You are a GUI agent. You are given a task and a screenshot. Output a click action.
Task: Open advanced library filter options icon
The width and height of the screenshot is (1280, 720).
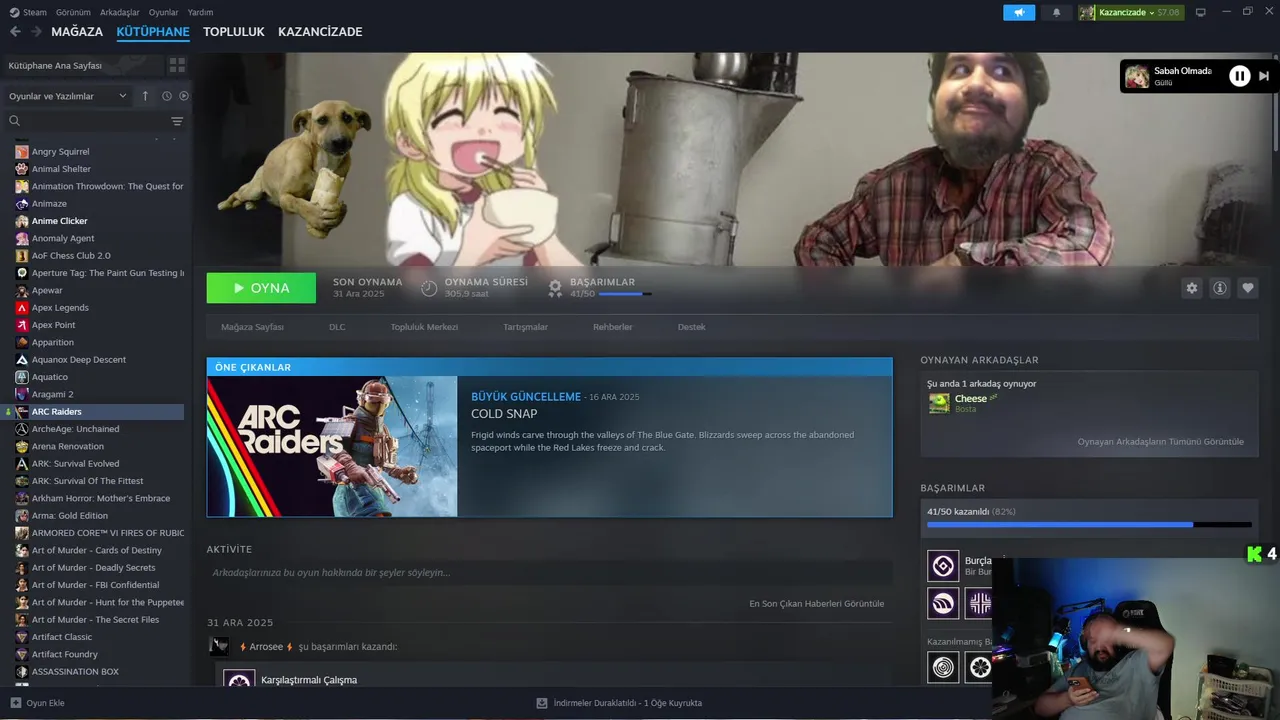[x=177, y=121]
